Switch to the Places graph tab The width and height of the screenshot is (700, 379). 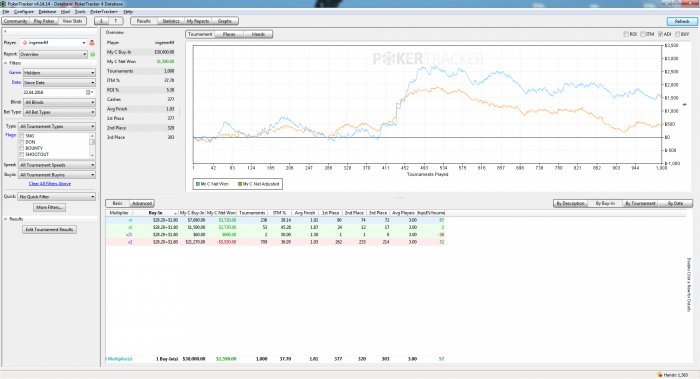[x=229, y=34]
